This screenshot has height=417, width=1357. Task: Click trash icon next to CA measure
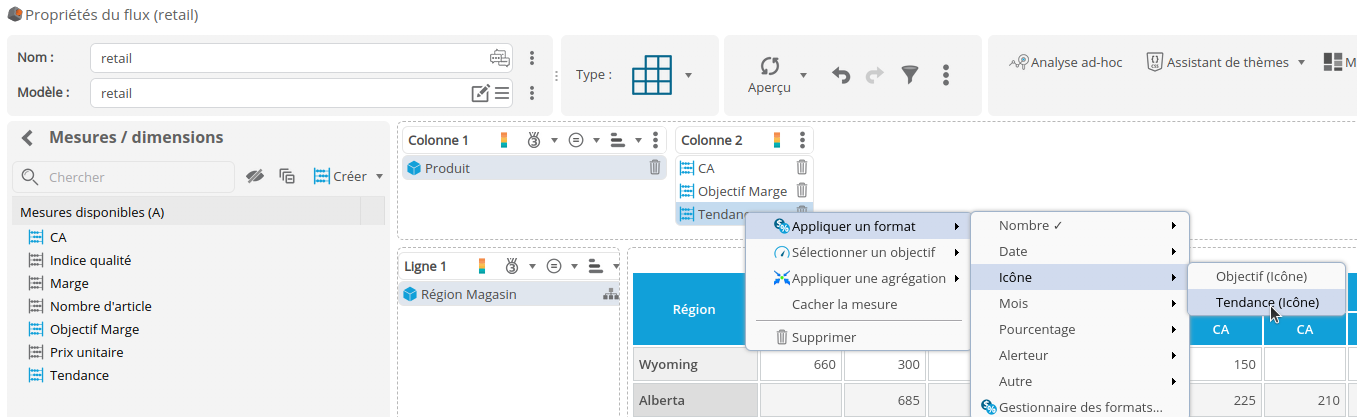[801, 168]
